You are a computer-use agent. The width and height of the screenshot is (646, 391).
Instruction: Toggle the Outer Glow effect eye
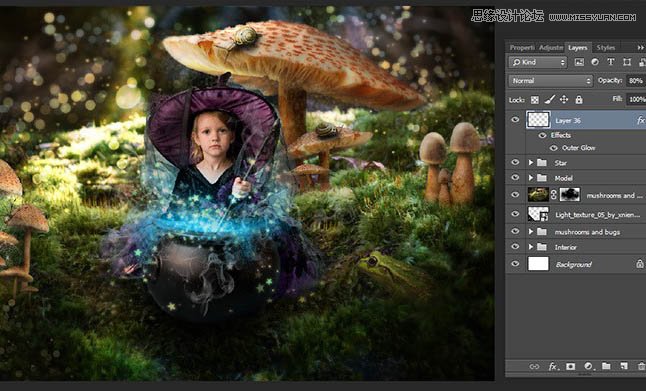[553, 148]
